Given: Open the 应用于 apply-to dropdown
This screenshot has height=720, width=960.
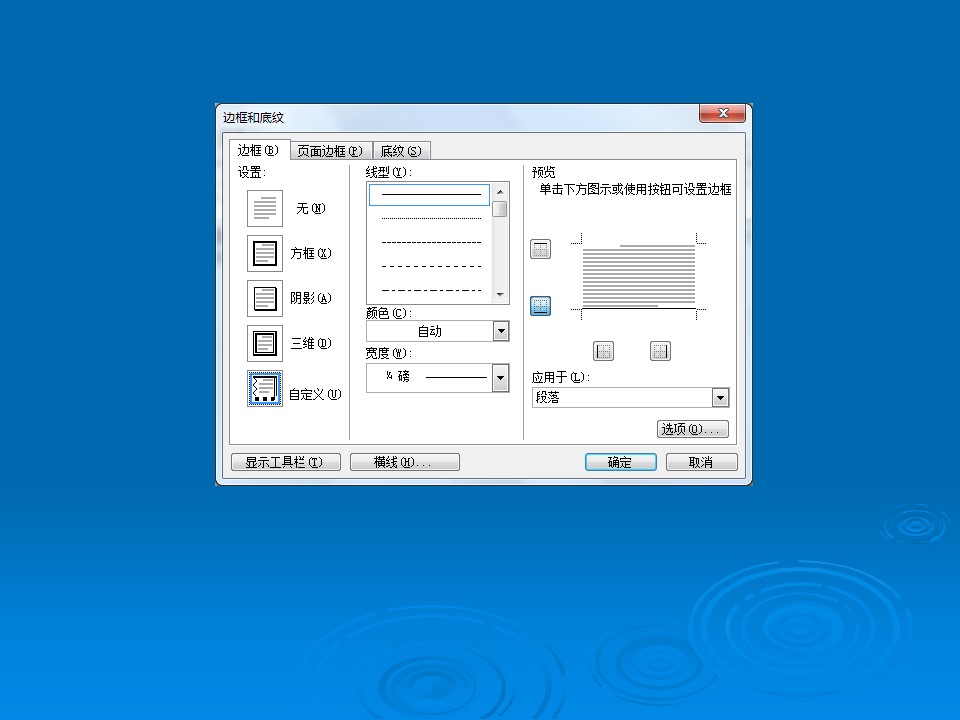Looking at the screenshot, I should point(721,397).
